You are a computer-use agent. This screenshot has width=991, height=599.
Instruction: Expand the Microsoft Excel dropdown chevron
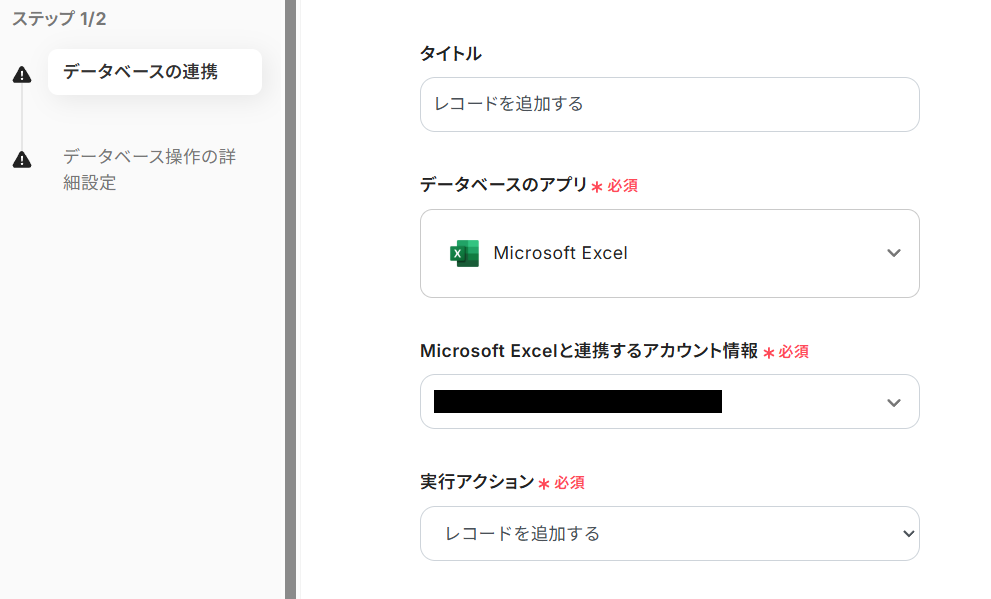tap(893, 253)
